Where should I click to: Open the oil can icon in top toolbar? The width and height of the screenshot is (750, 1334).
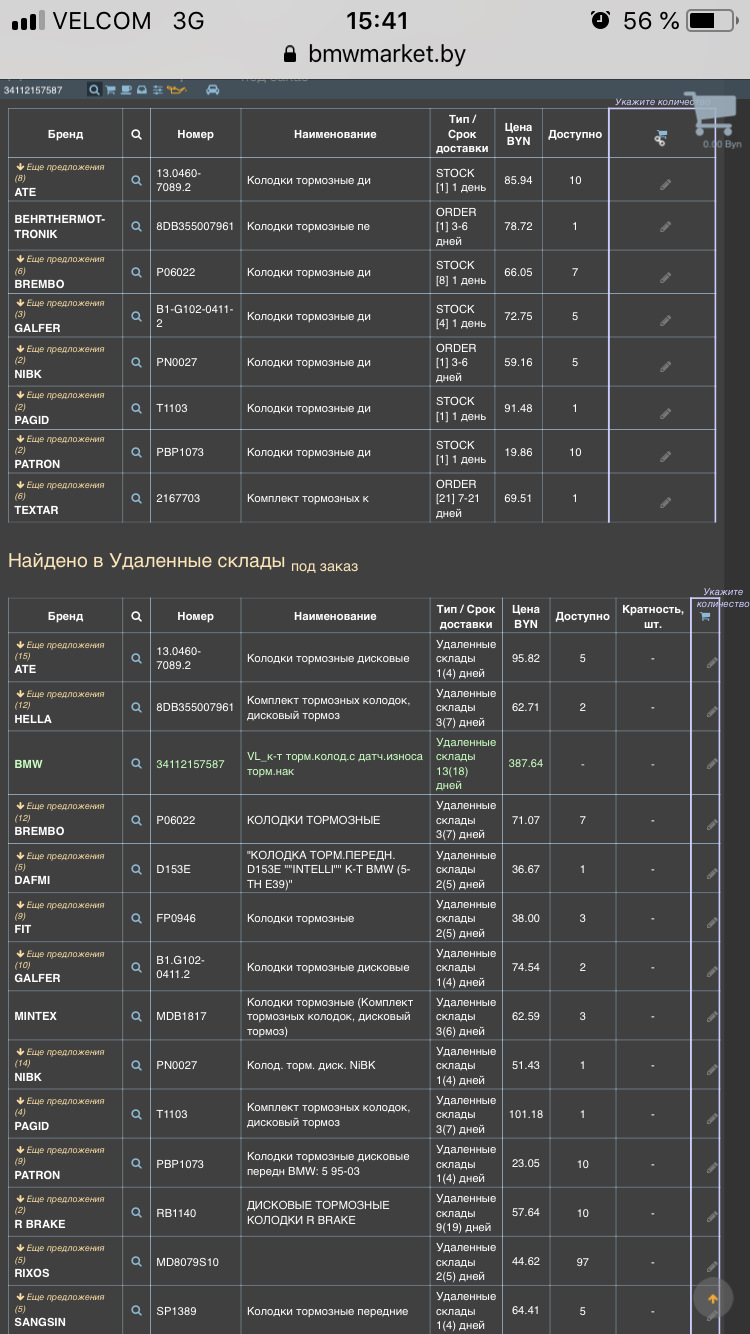(x=176, y=90)
